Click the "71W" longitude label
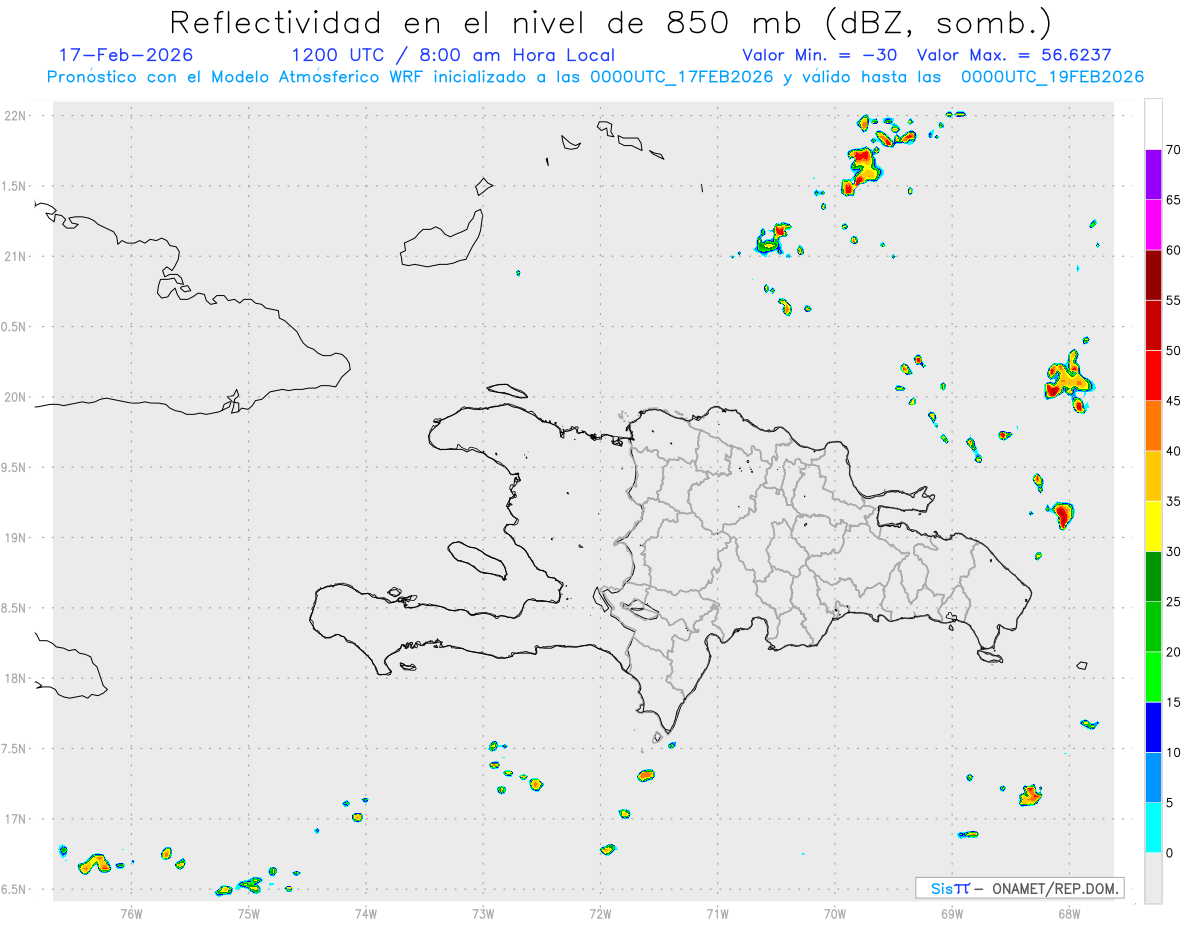 point(717,913)
